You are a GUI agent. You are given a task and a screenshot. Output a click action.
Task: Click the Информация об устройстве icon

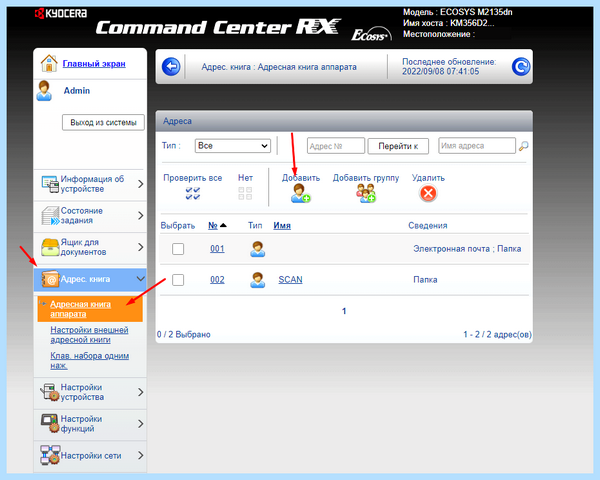pyautogui.click(x=50, y=184)
